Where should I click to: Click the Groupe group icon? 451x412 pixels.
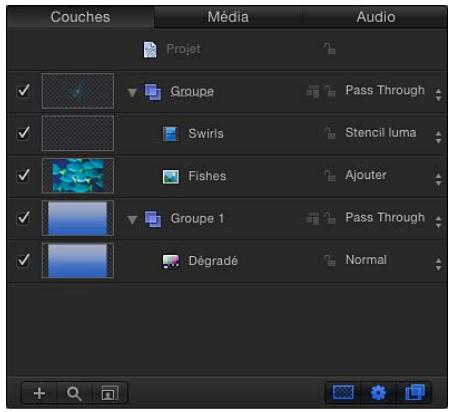pyautogui.click(x=153, y=92)
